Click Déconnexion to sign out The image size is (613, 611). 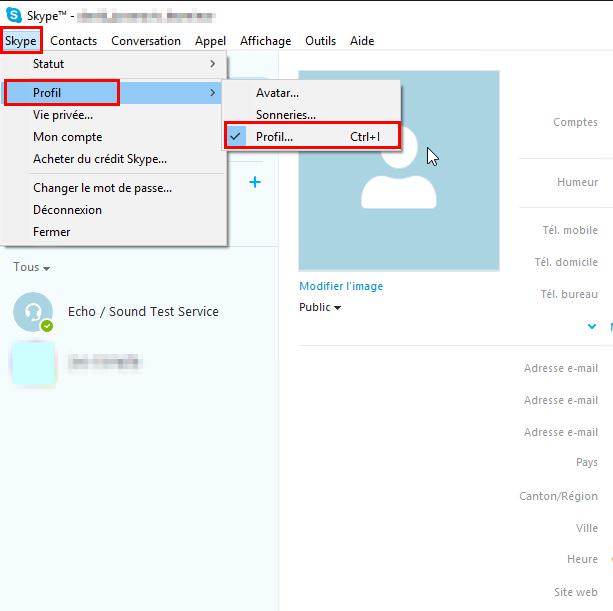pyautogui.click(x=67, y=210)
